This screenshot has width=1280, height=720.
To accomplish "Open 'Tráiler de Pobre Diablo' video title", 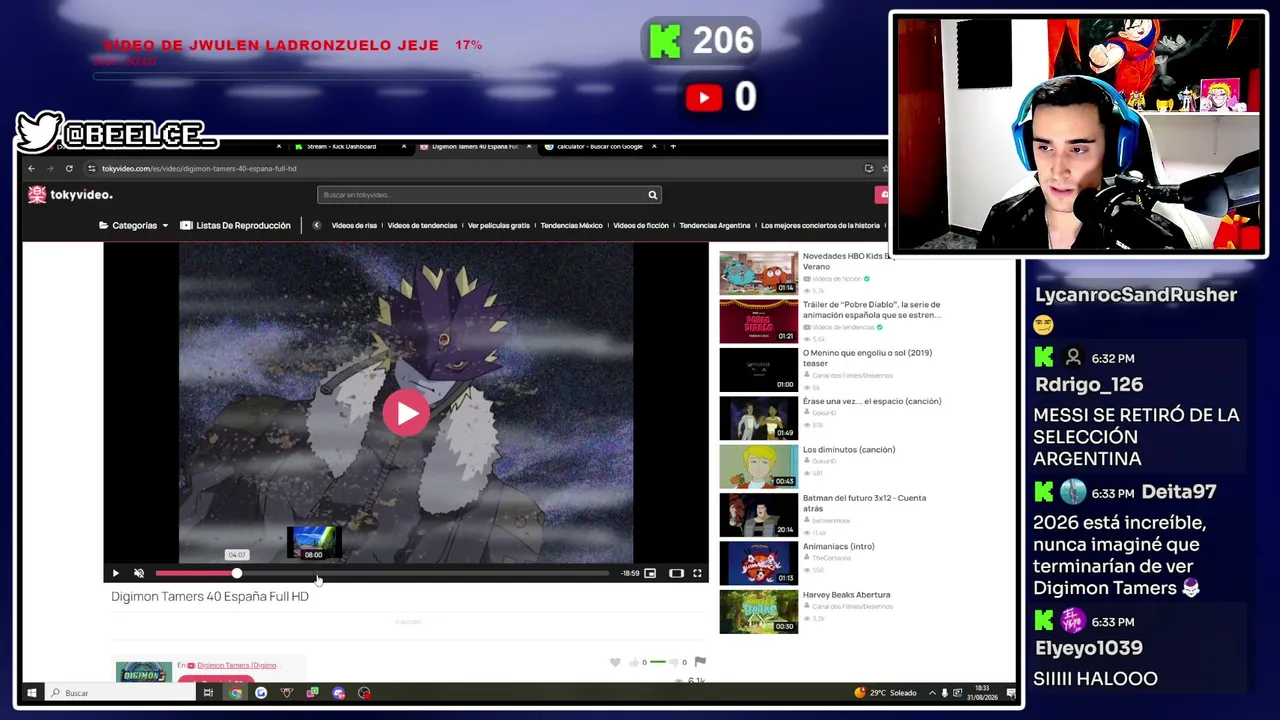I will pos(871,310).
